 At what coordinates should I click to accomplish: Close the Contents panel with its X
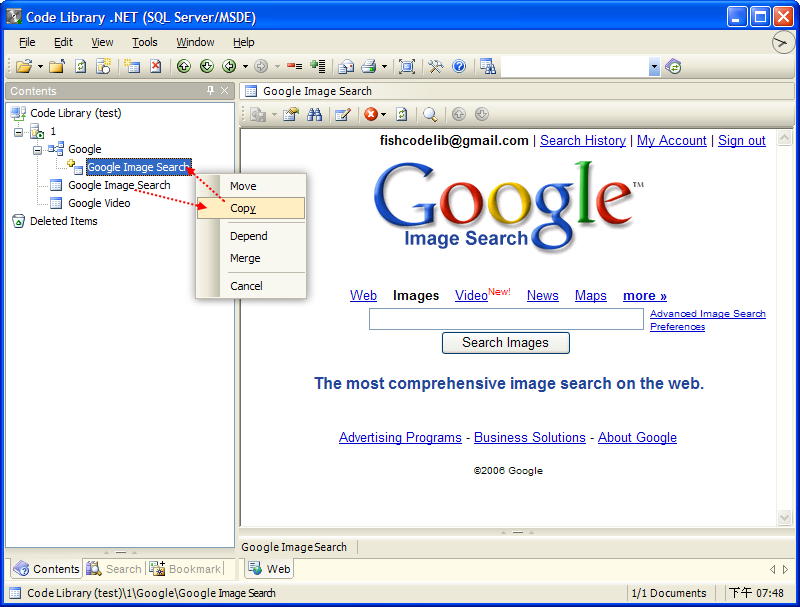coord(224,90)
